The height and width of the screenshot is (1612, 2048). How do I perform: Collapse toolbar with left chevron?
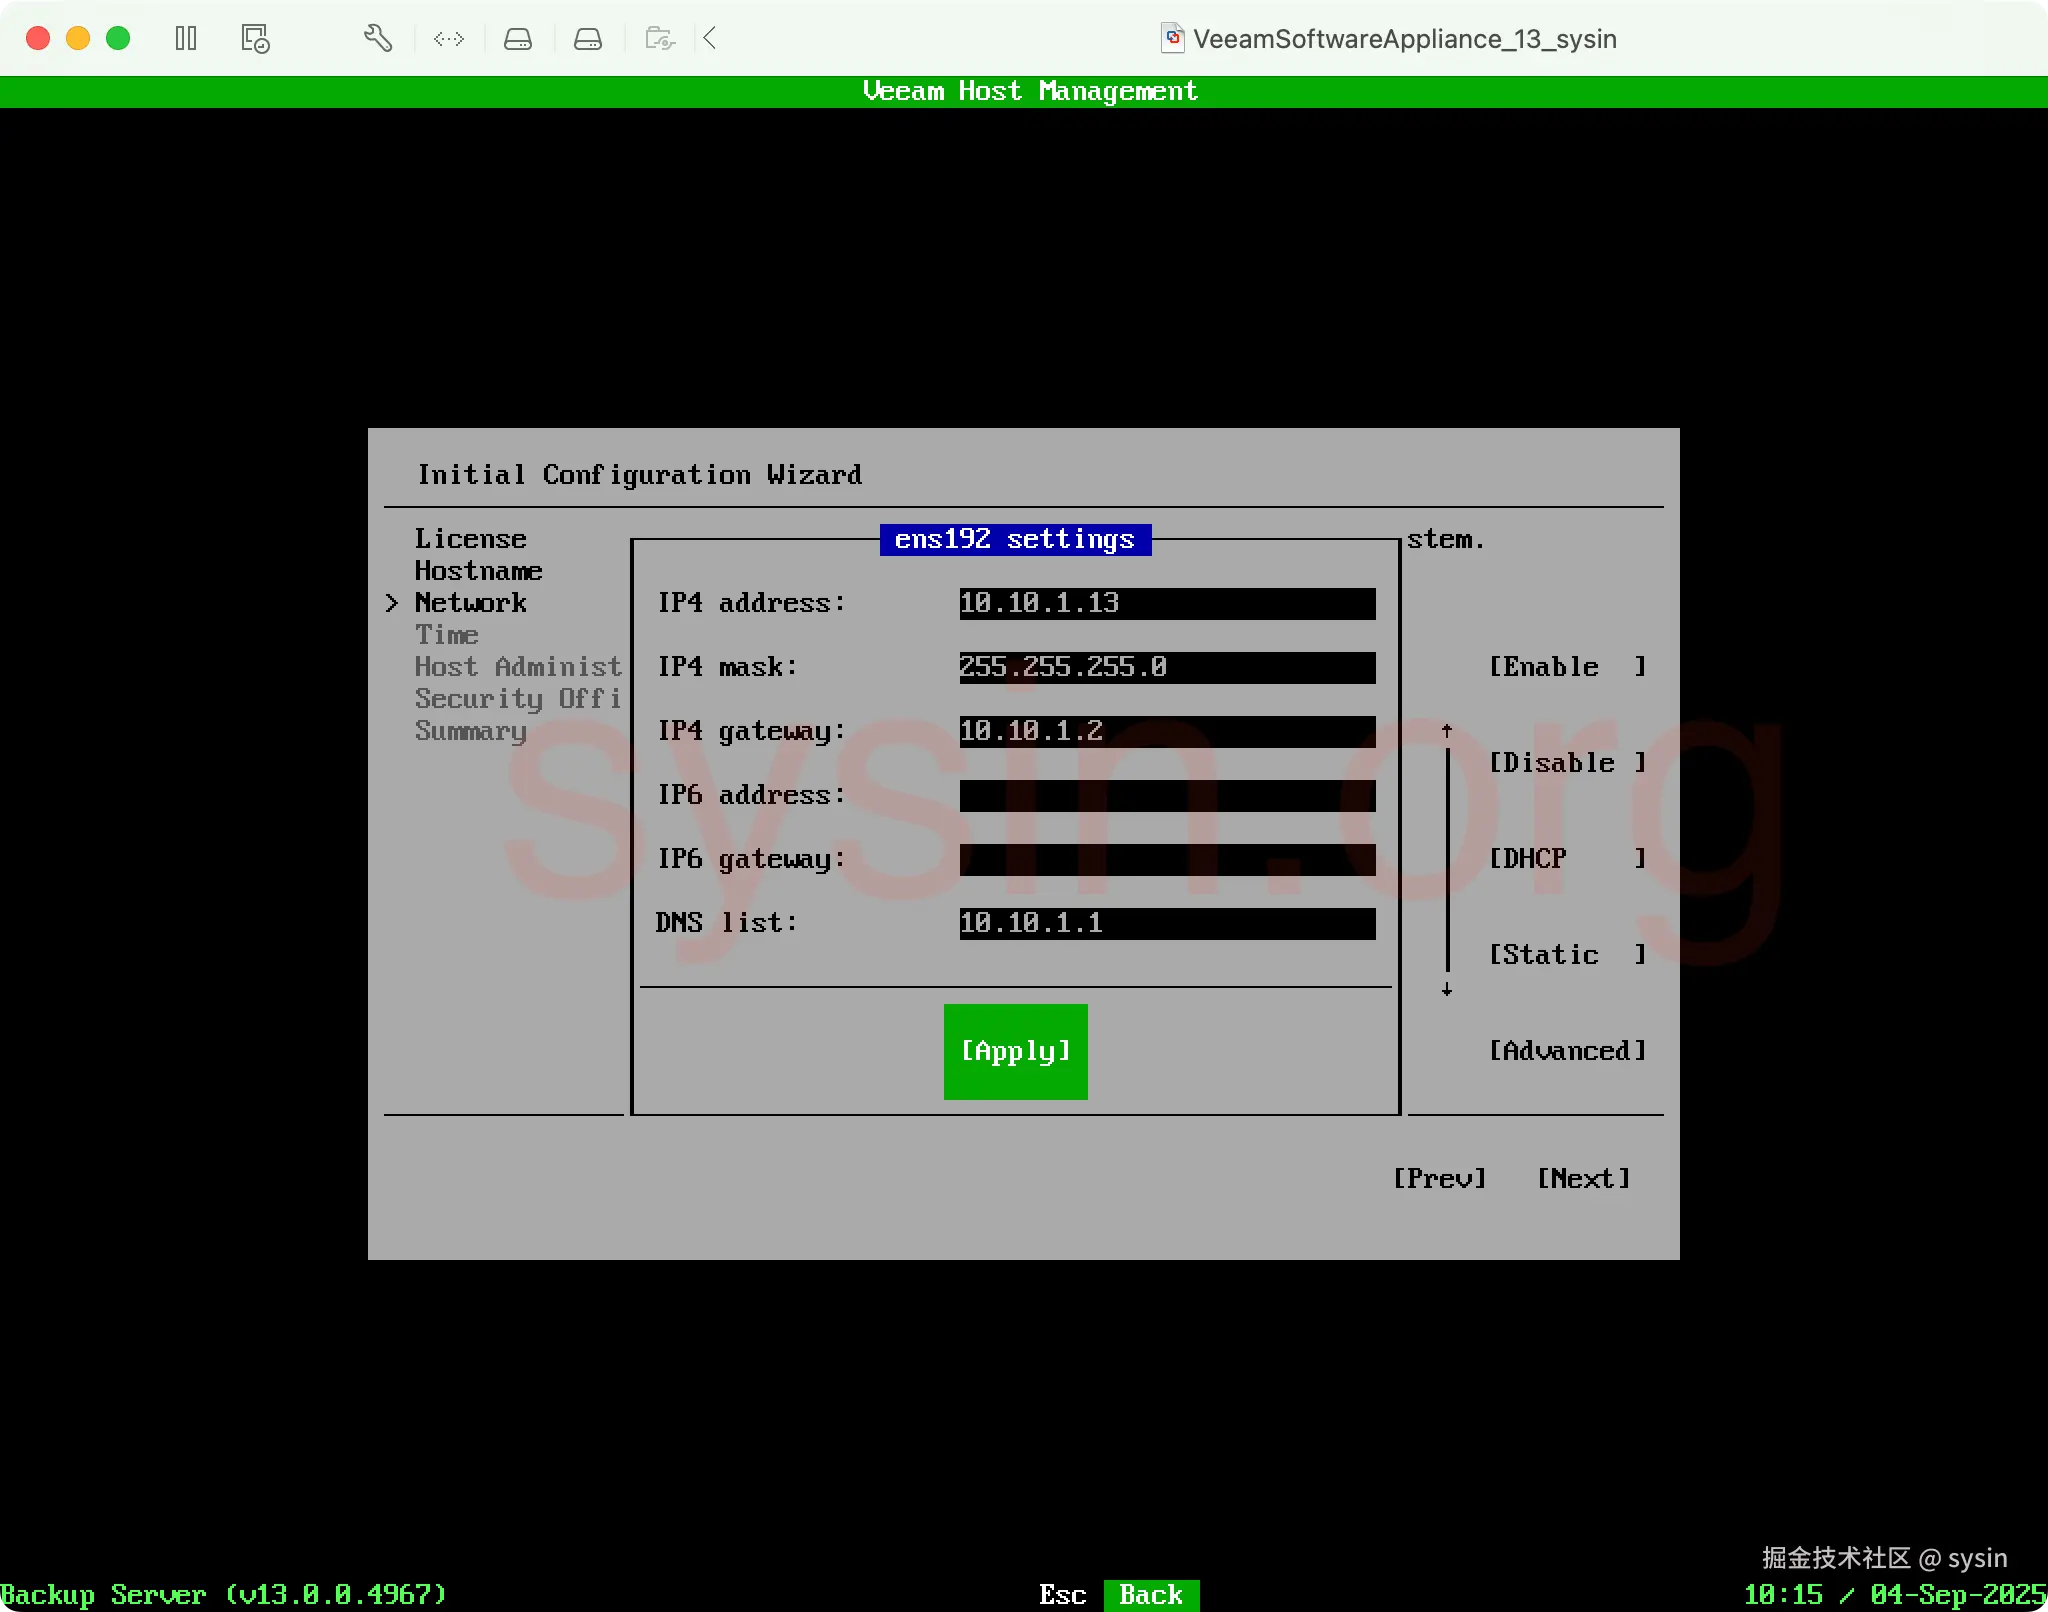pos(710,39)
